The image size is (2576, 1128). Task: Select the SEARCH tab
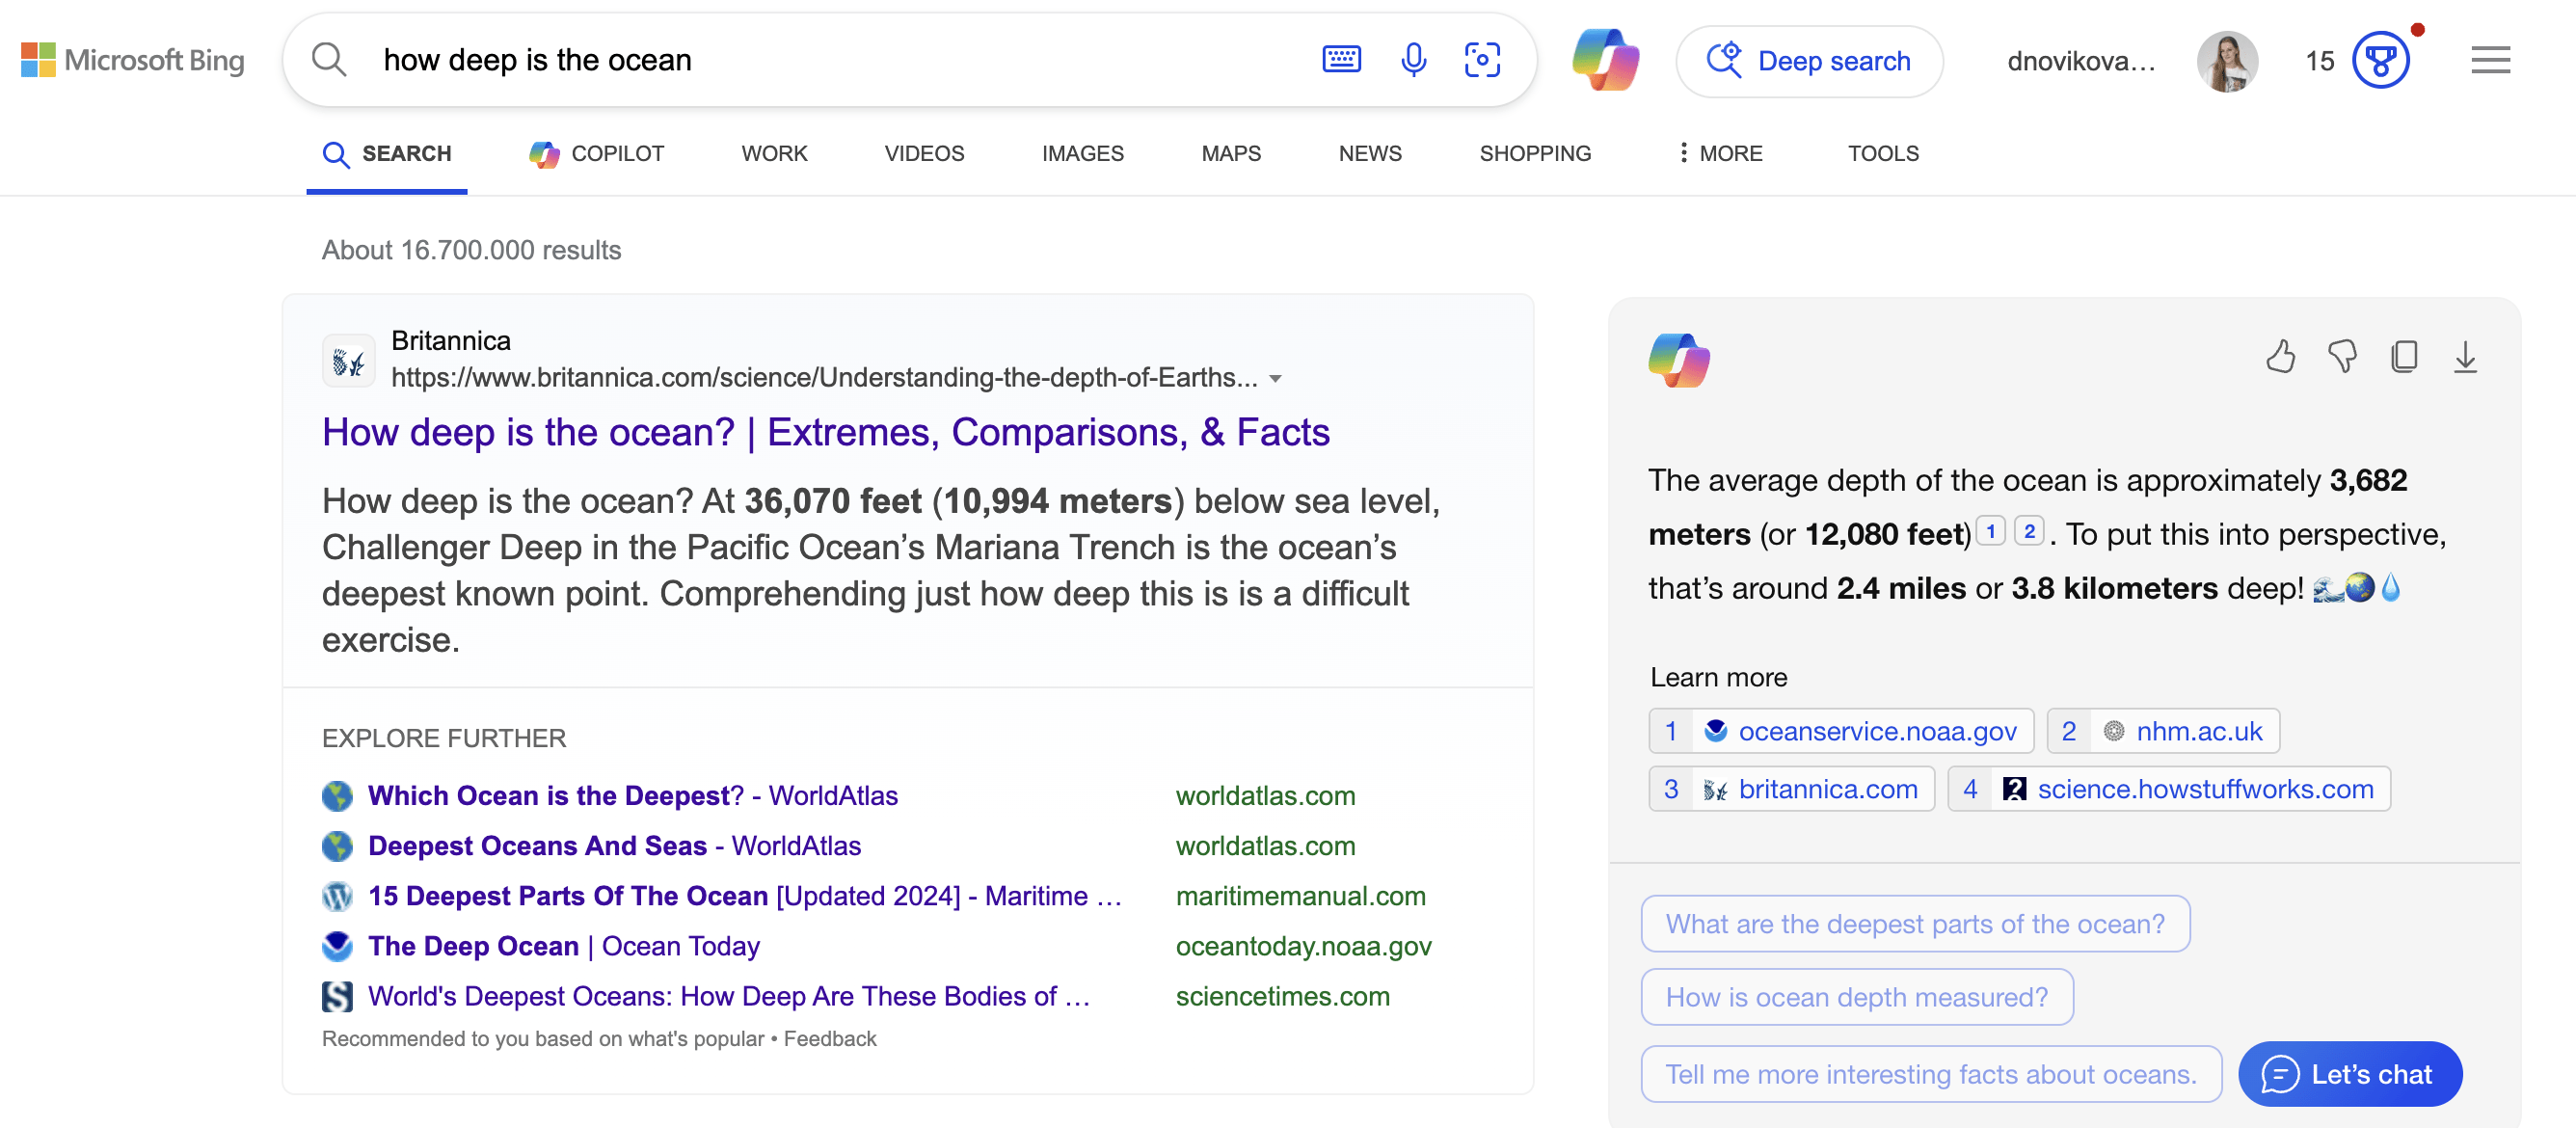[387, 154]
